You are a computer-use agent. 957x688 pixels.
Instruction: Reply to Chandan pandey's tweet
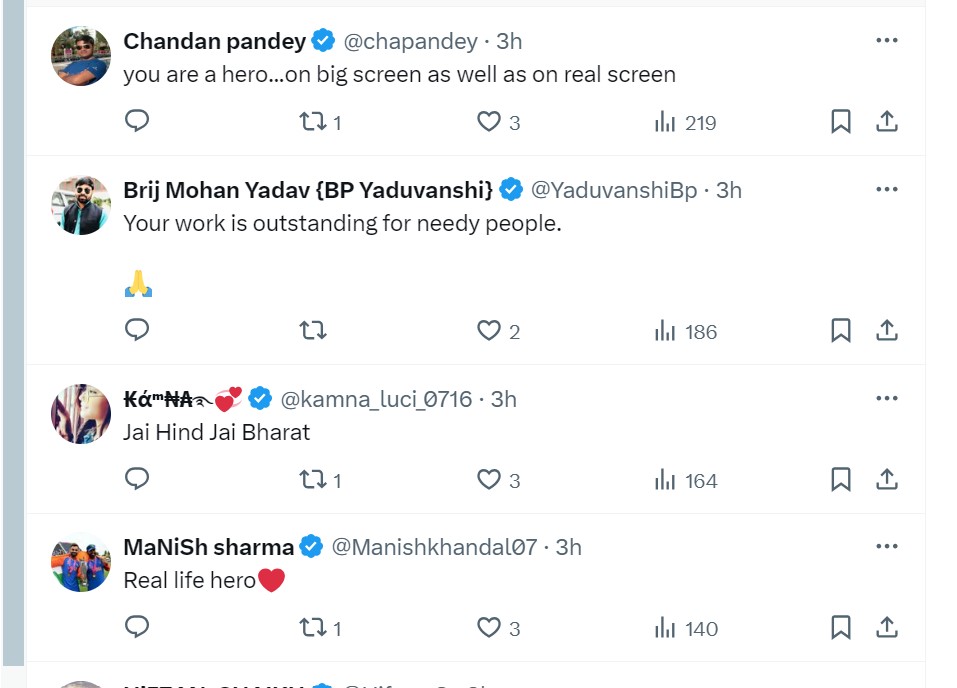pyautogui.click(x=137, y=122)
